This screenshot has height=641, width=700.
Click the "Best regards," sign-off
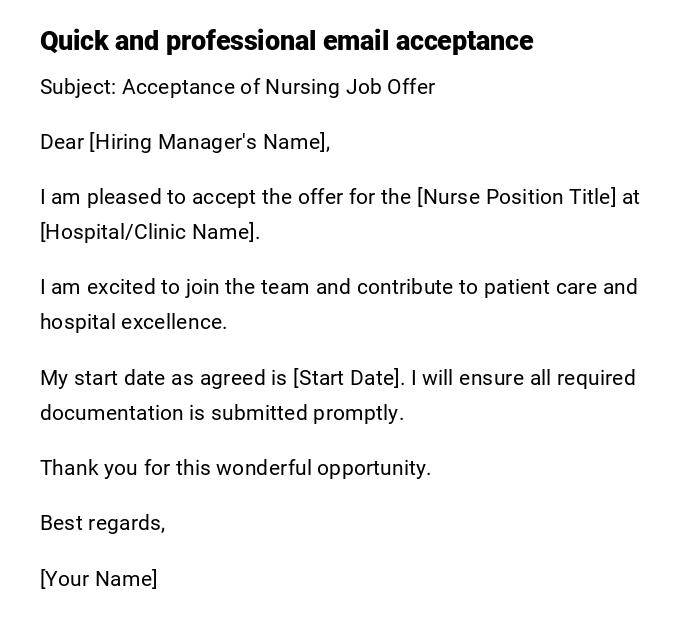(x=102, y=523)
